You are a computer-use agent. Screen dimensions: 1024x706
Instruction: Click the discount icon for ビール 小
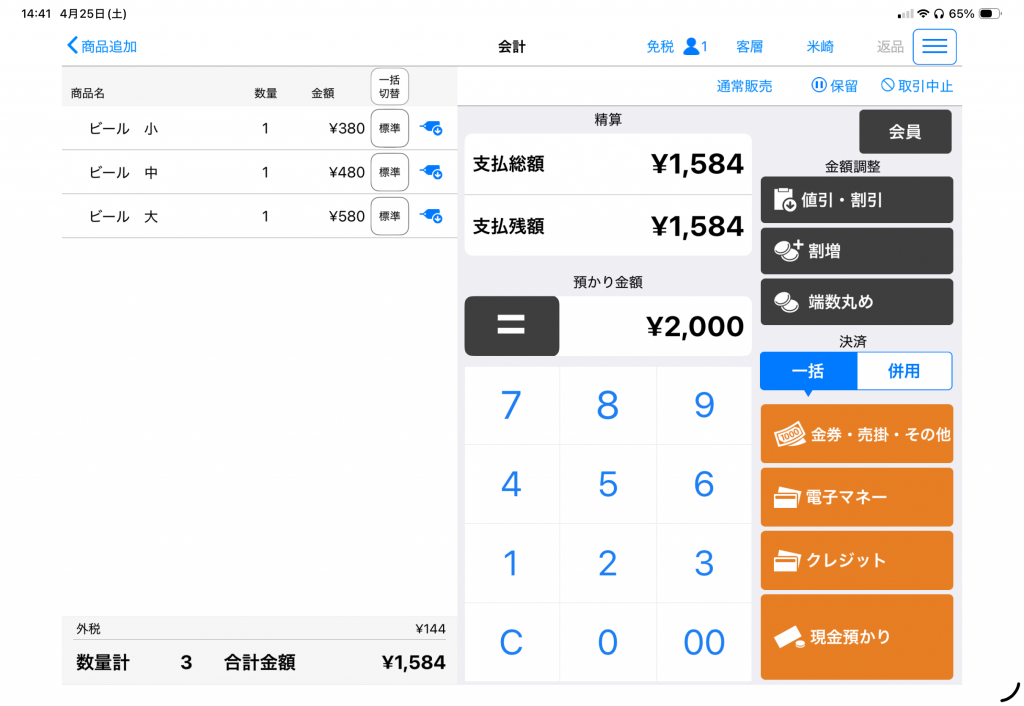(x=431, y=128)
